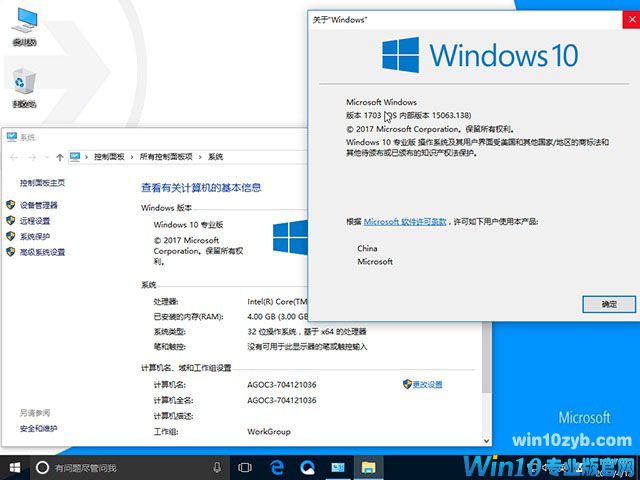Expand the chevron after 所有控制面板项 breadcrumb

pos(200,157)
